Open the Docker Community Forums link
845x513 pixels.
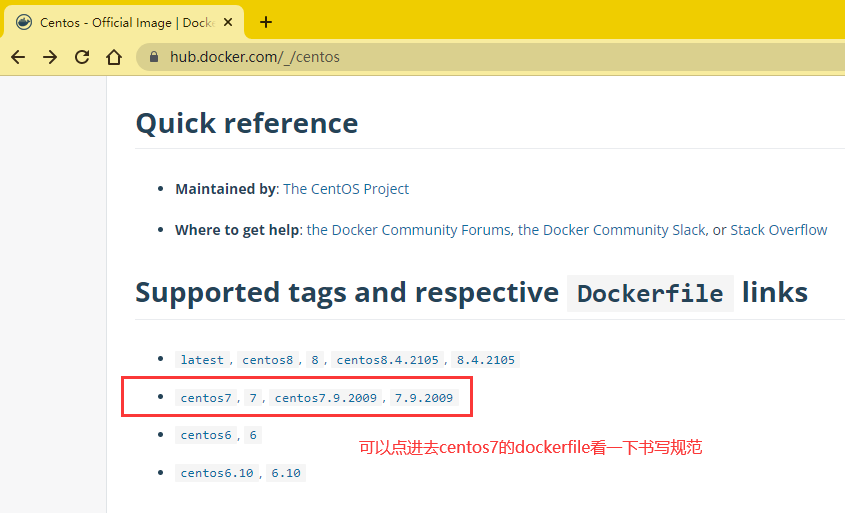pos(408,230)
